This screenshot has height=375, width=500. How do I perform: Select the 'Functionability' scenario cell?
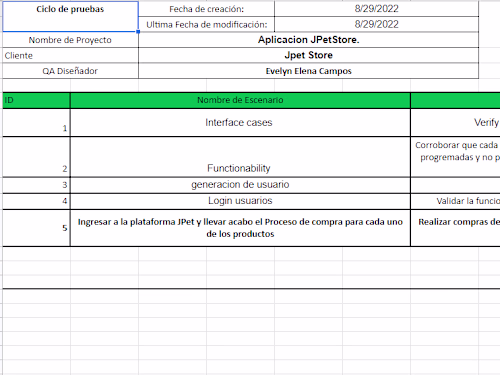[x=240, y=157]
